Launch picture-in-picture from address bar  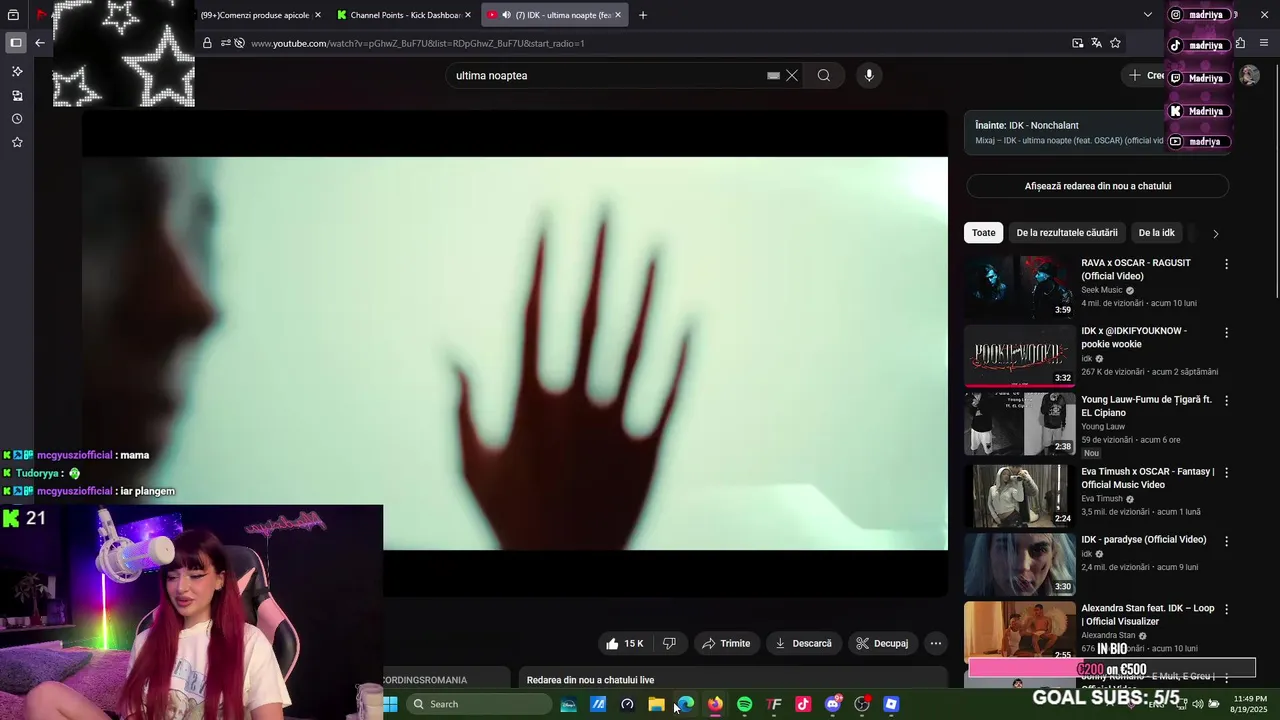click(x=1078, y=43)
